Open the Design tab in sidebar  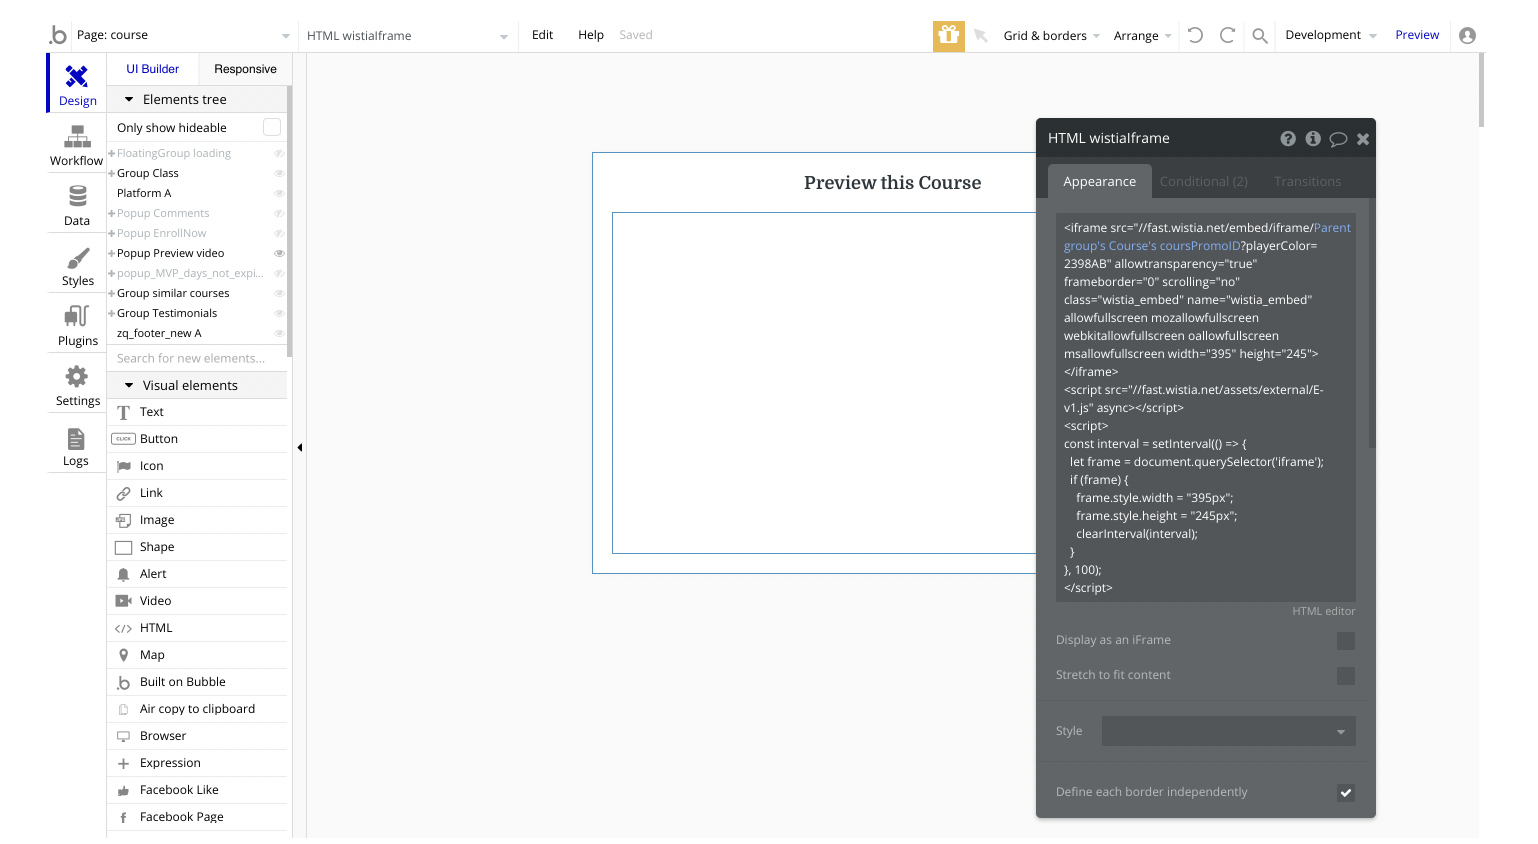click(x=77, y=85)
